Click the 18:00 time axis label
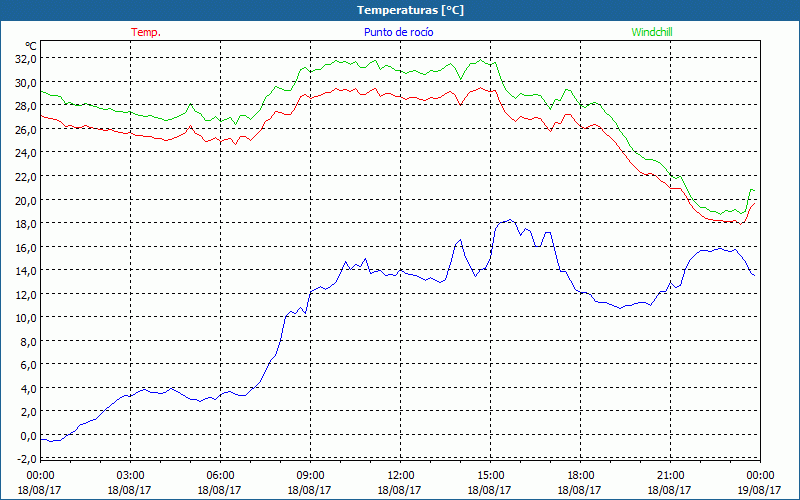 581,476
